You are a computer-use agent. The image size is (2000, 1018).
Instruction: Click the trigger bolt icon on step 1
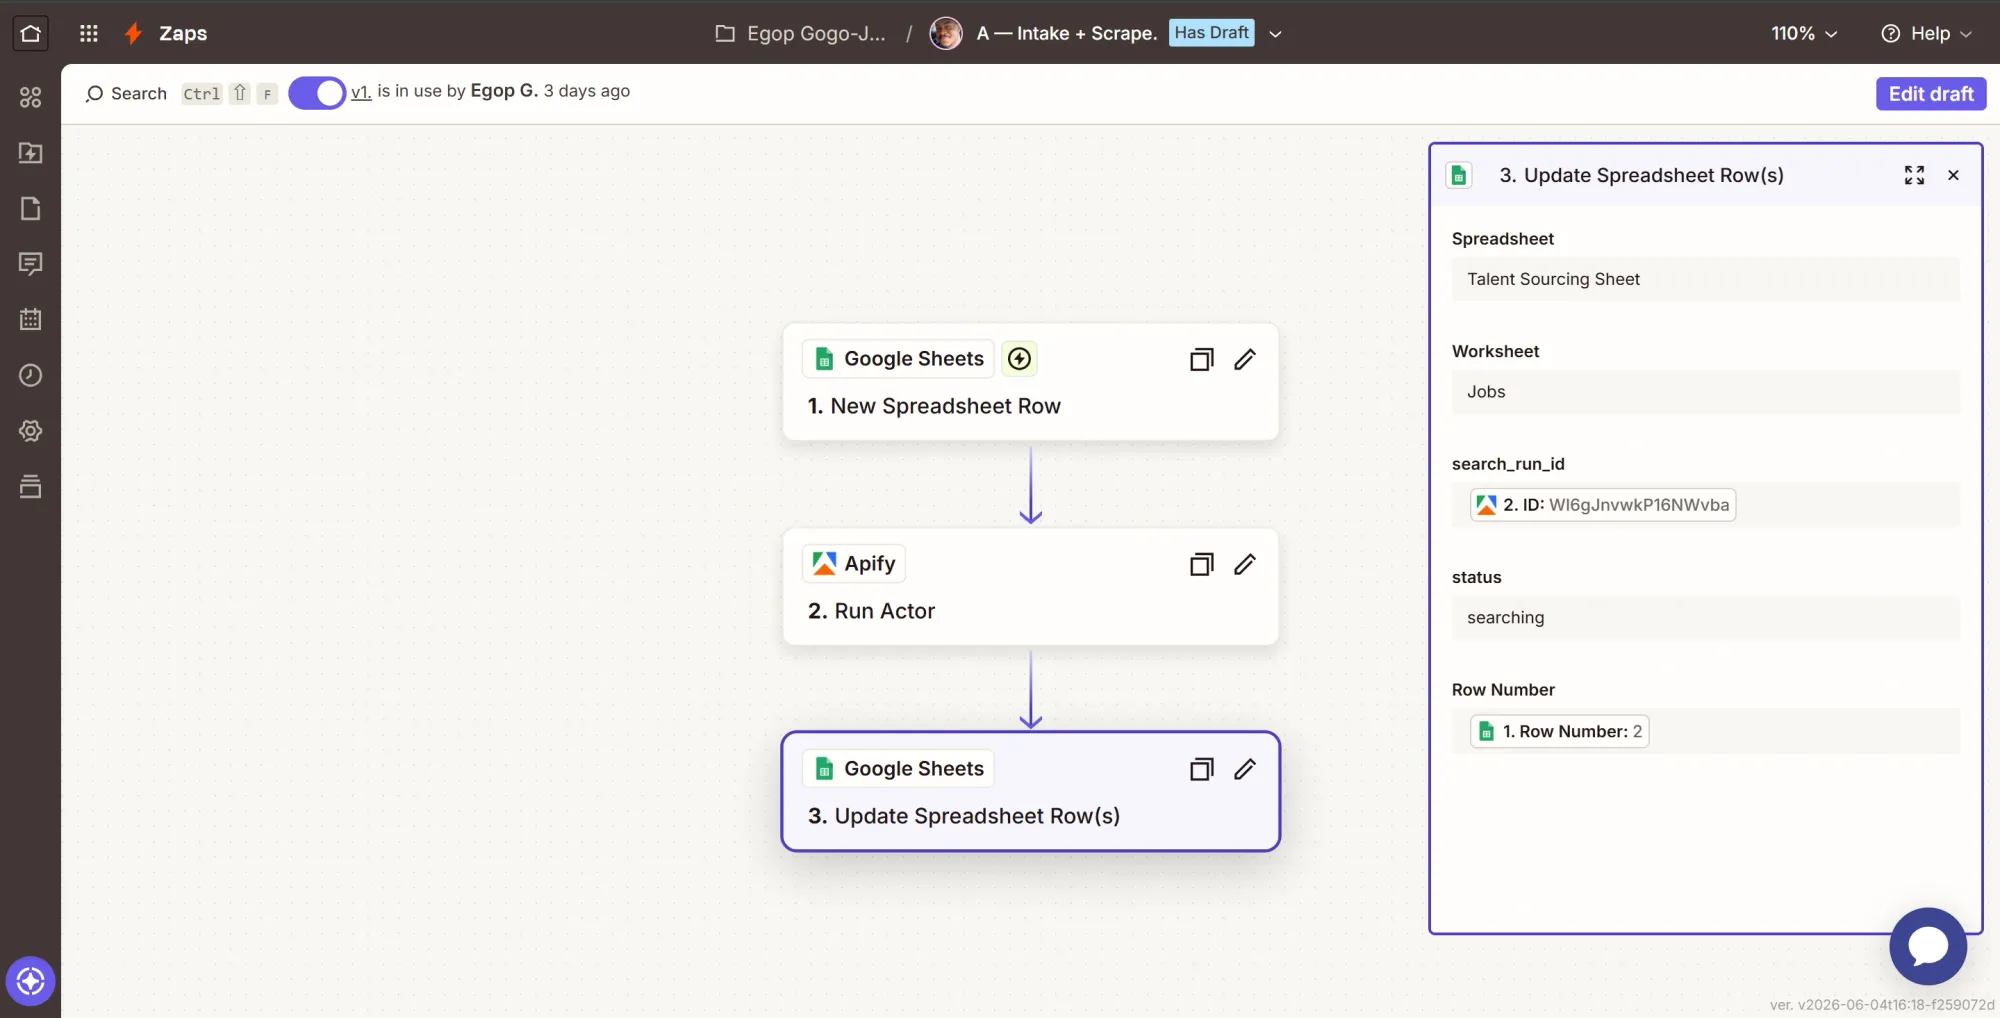(x=1019, y=359)
